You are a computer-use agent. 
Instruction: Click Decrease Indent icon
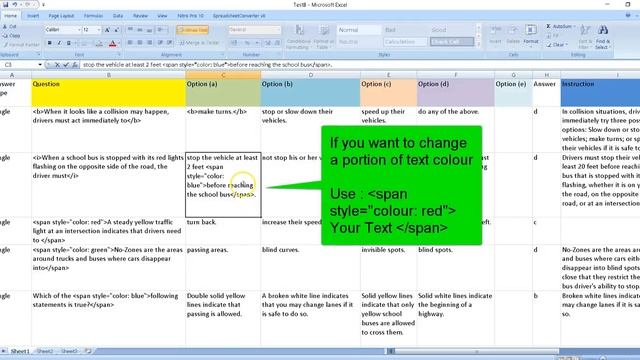point(160,42)
